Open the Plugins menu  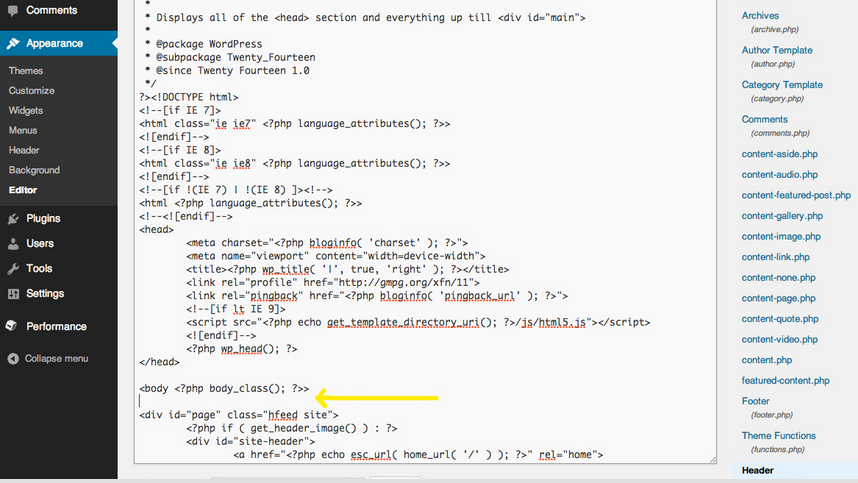[43, 218]
